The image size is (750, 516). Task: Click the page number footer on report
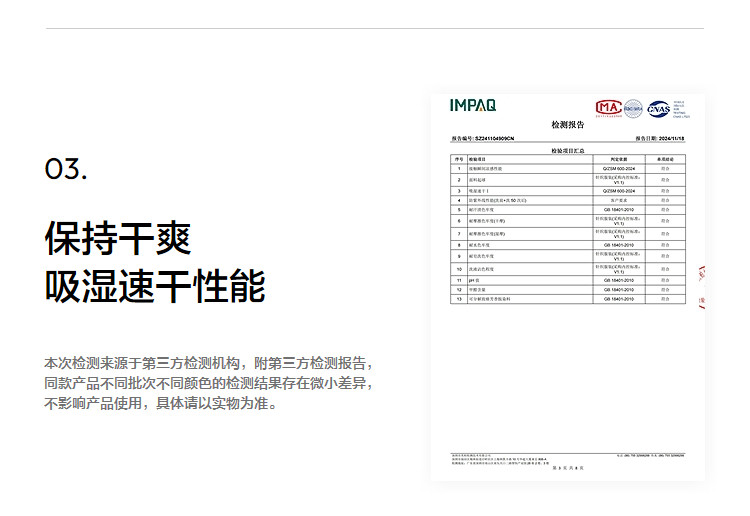click(566, 468)
